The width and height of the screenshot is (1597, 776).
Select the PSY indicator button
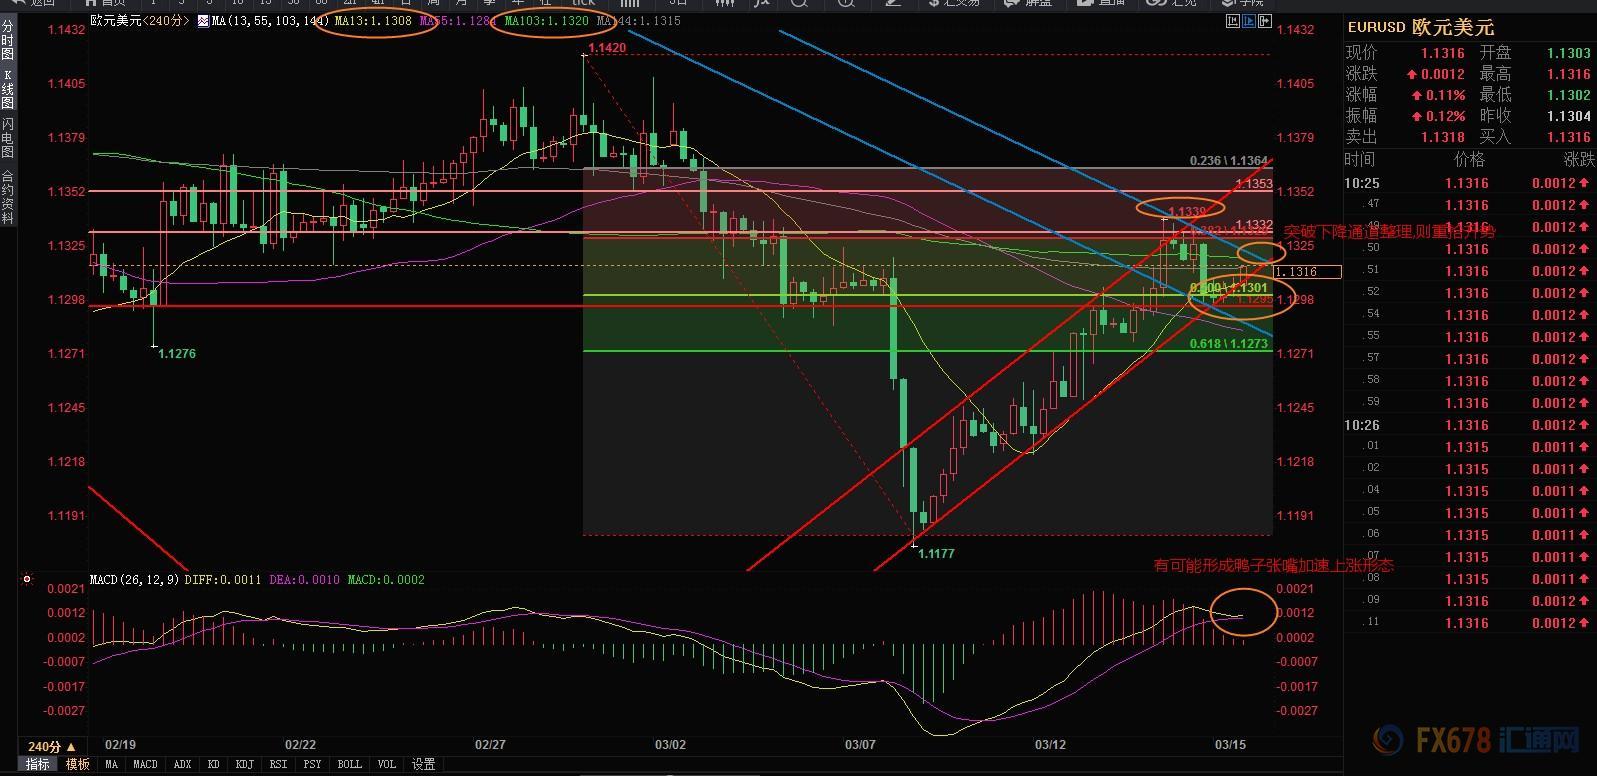(312, 764)
